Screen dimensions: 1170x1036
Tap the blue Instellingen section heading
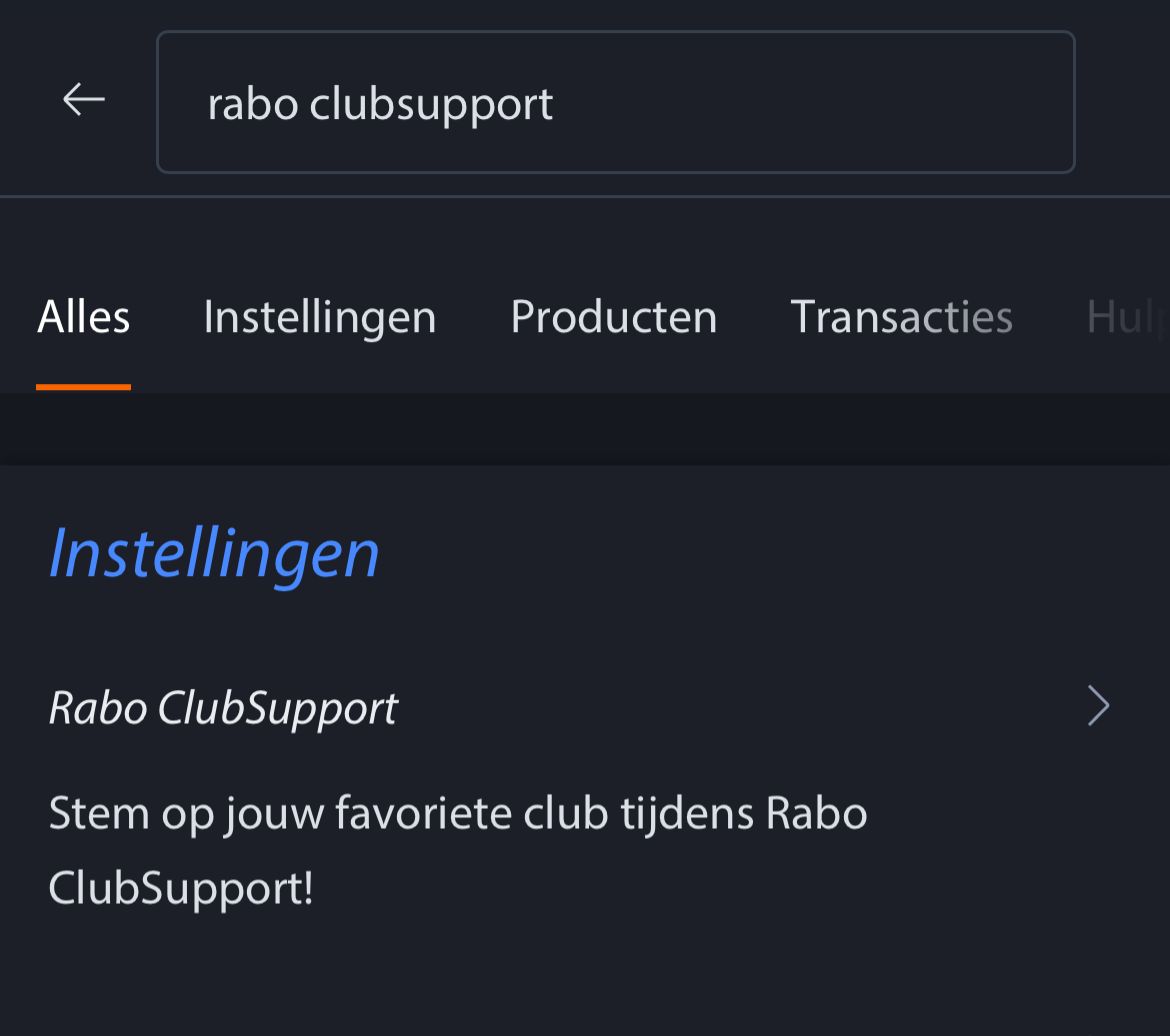(x=214, y=554)
